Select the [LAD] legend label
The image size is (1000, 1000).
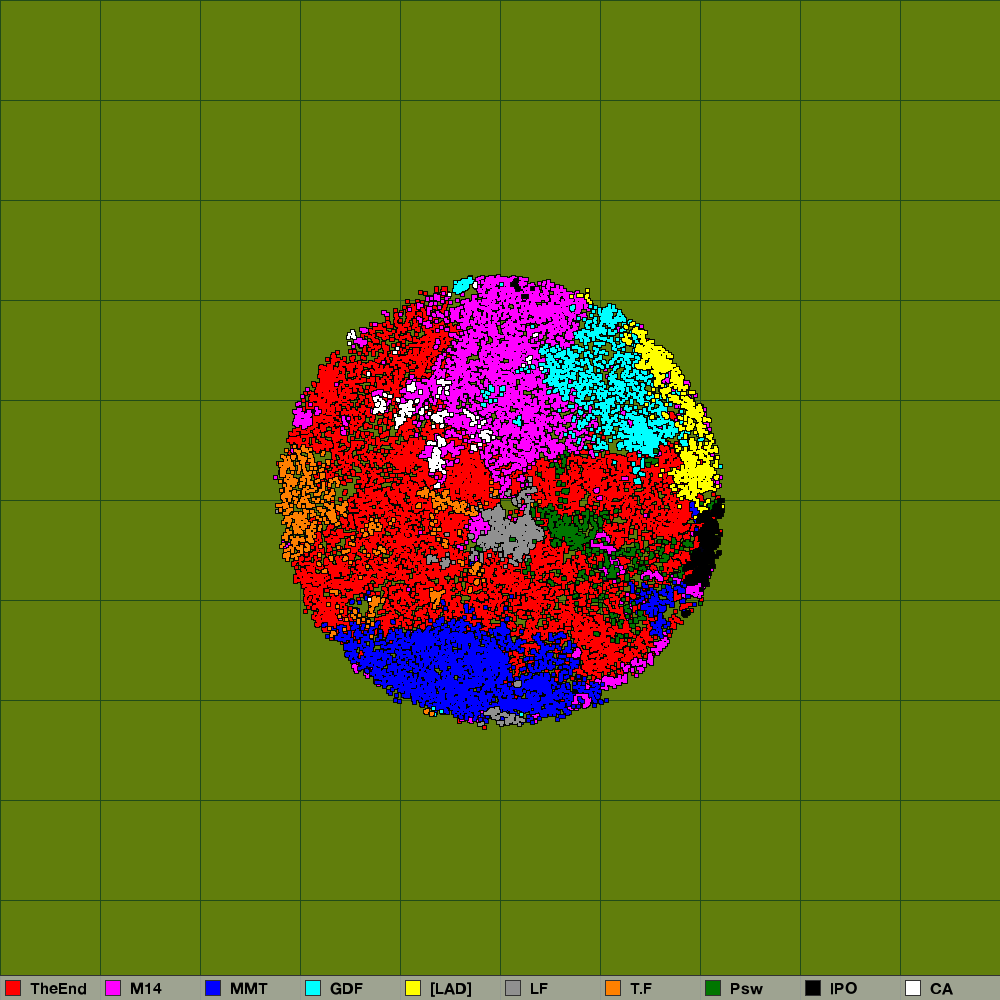click(x=451, y=989)
